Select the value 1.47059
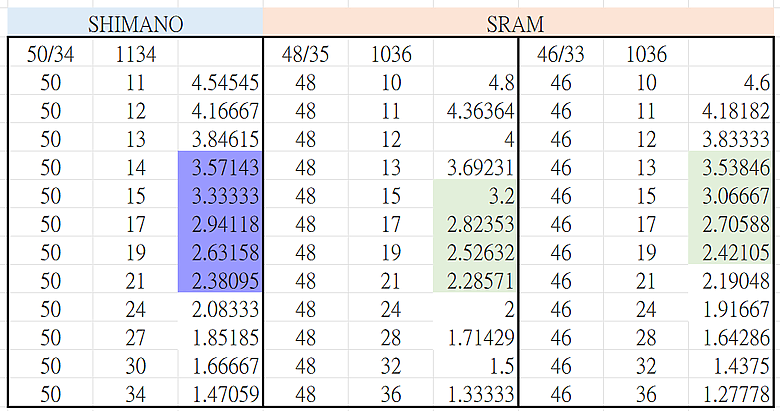Screen dimensions: 780x411 220,394
